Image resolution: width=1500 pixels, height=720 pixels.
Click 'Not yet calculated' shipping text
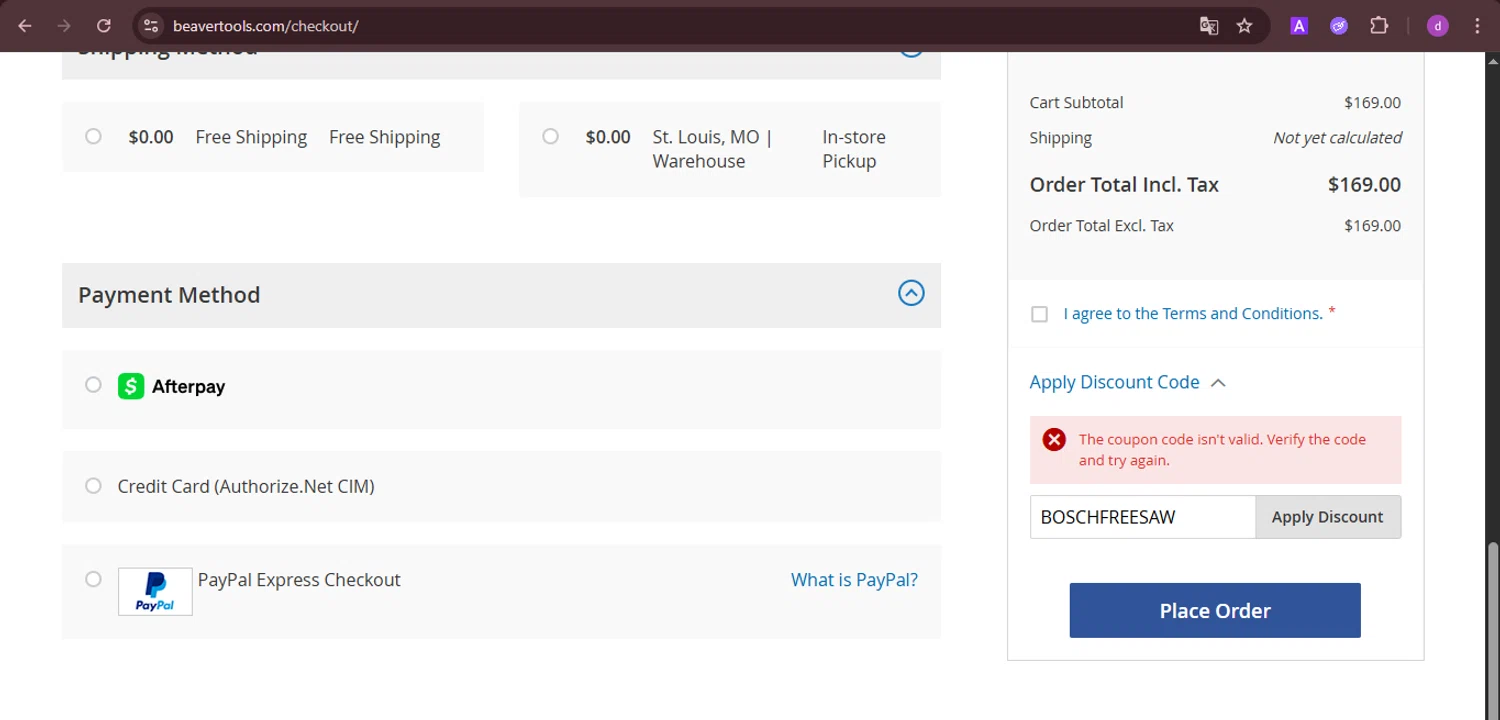coord(1337,138)
